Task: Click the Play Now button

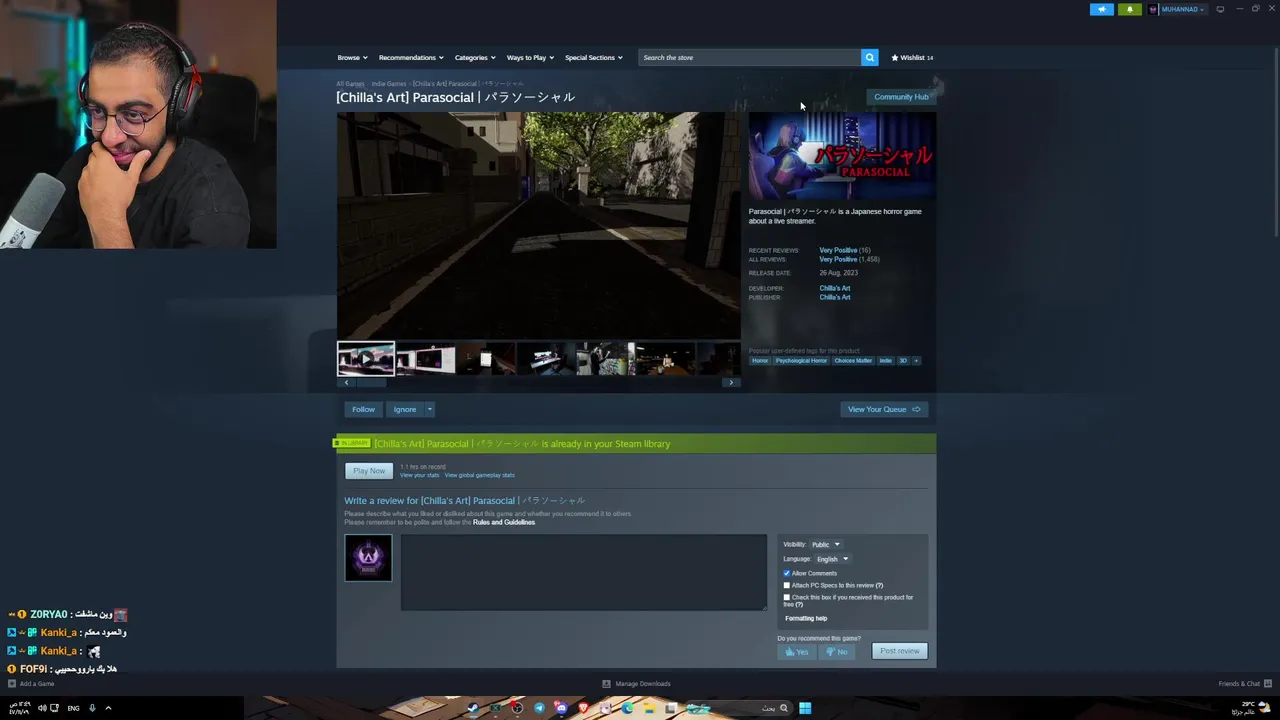Action: tap(369, 471)
